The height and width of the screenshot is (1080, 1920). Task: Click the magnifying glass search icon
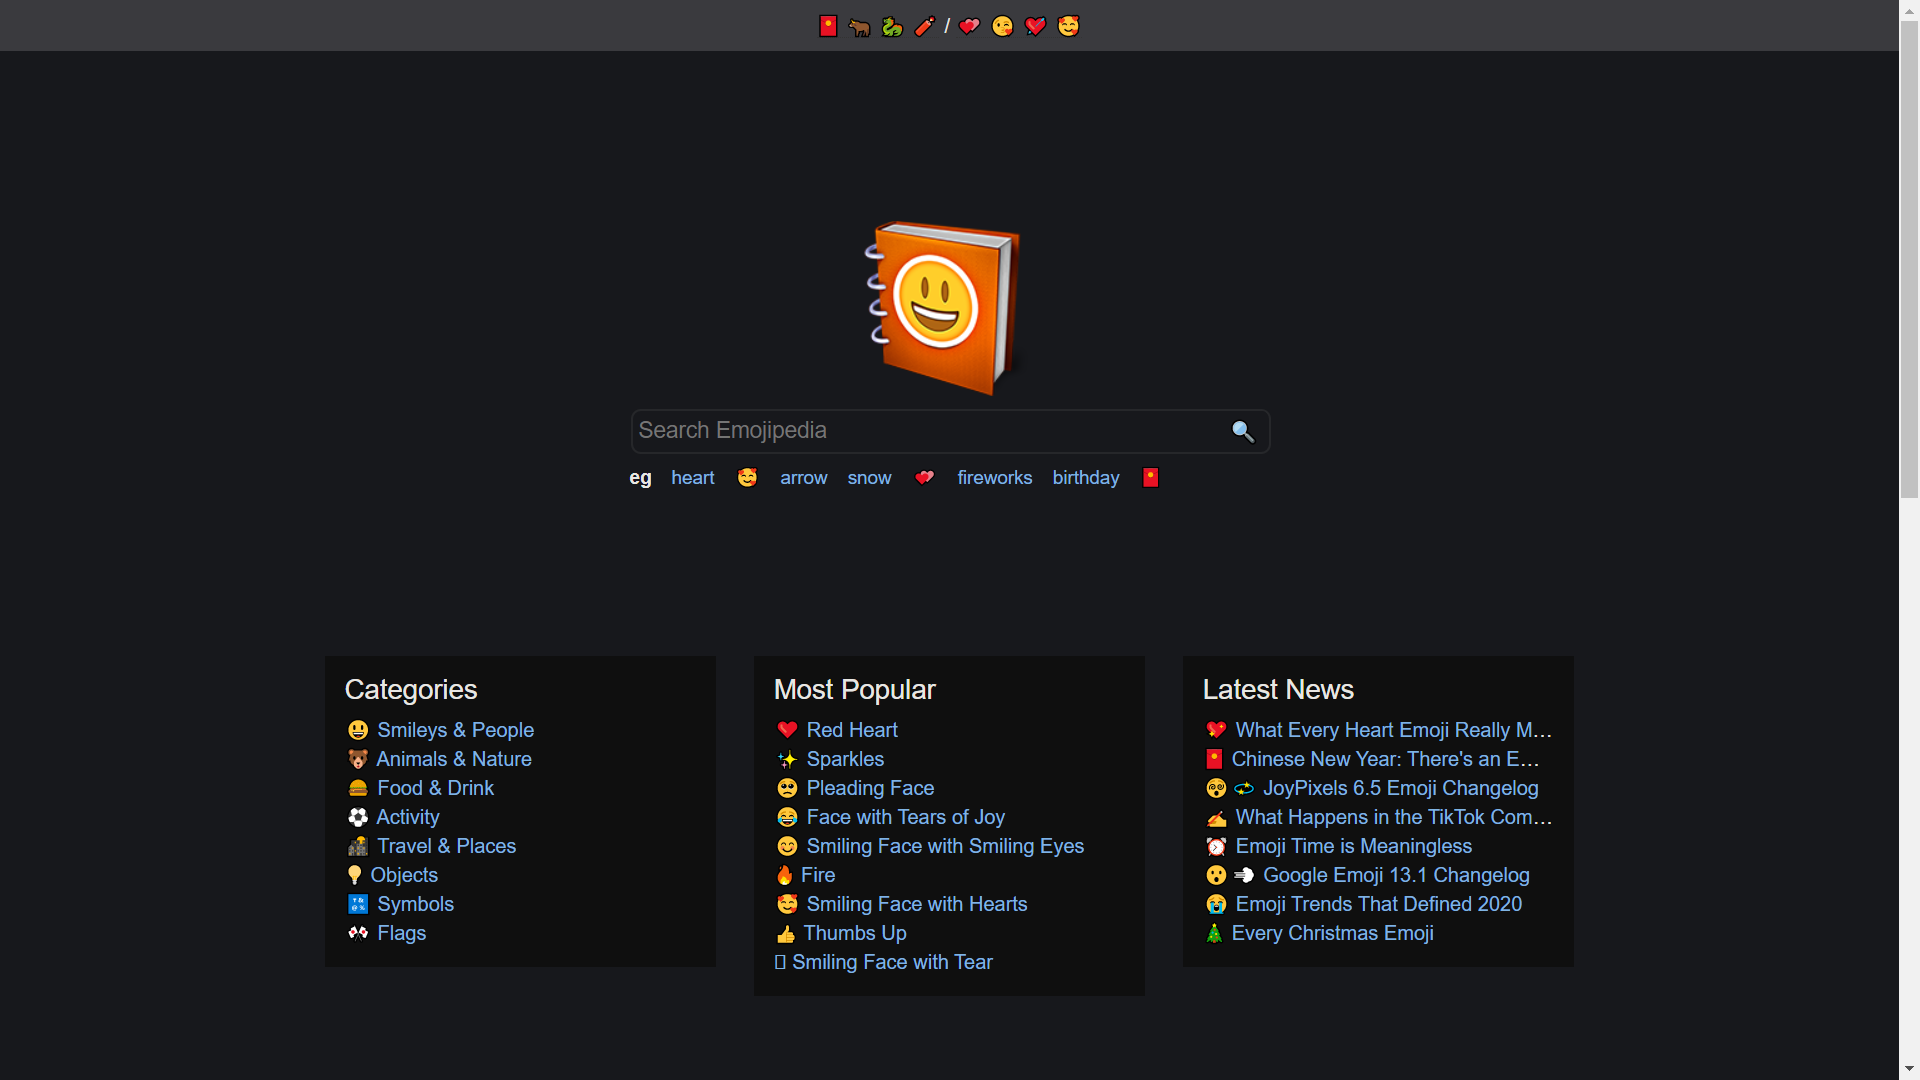tap(1242, 431)
